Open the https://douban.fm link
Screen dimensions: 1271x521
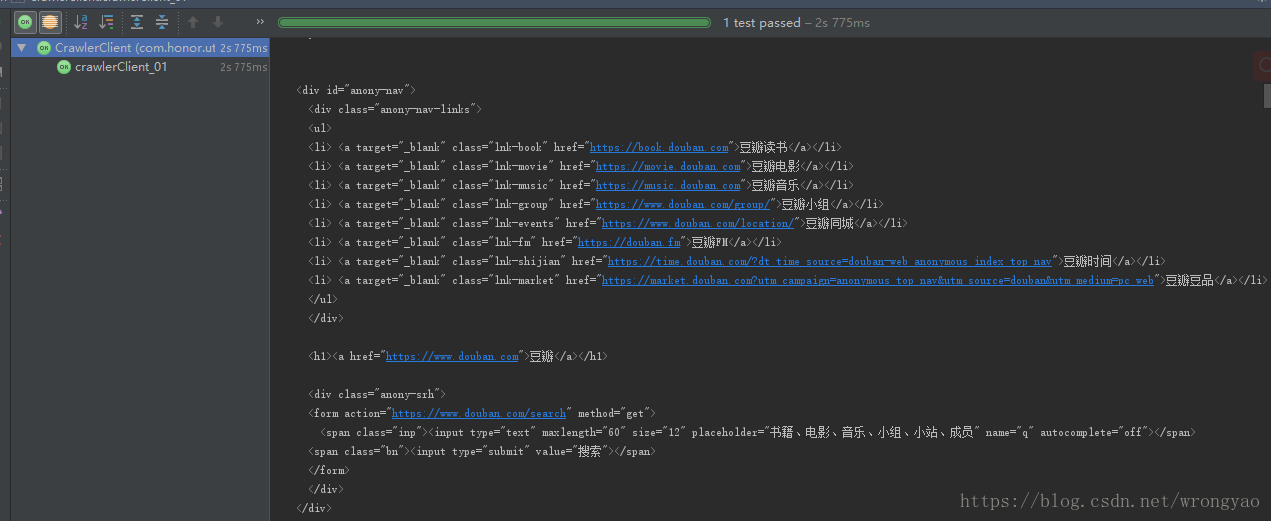click(x=629, y=242)
